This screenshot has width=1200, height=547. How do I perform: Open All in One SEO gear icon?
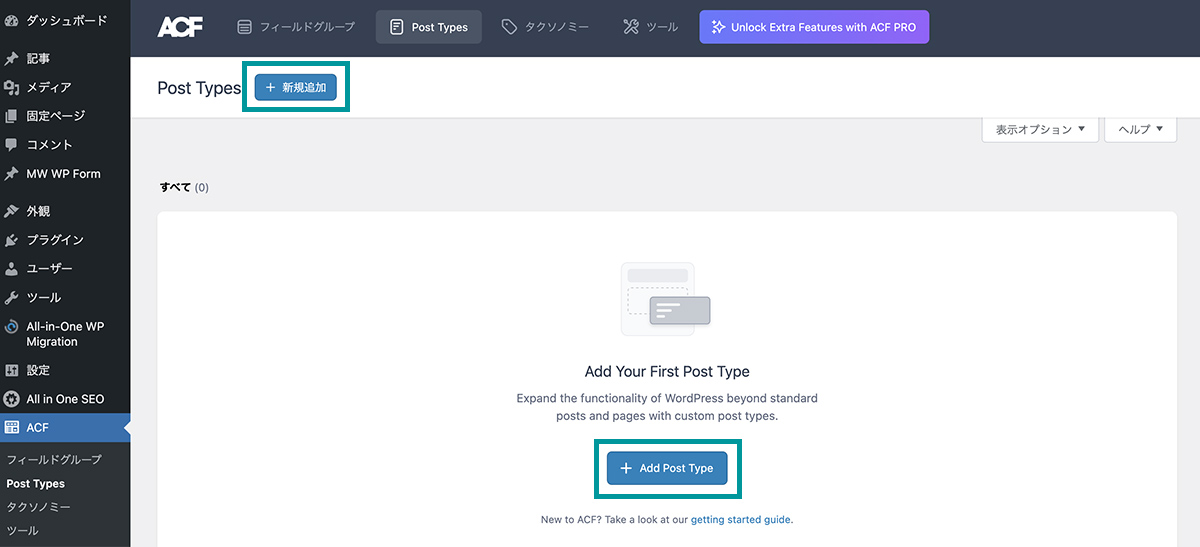12,399
